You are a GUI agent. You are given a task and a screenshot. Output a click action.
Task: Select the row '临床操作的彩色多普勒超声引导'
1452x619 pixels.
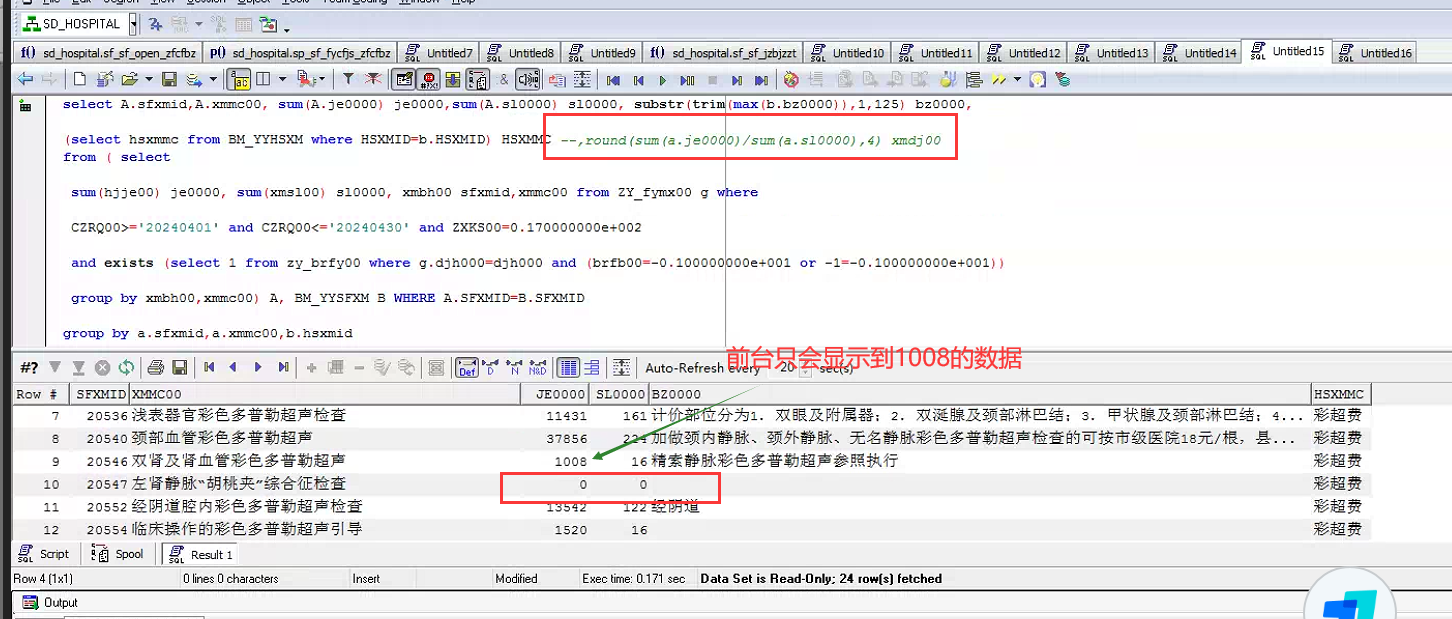(x=690, y=530)
